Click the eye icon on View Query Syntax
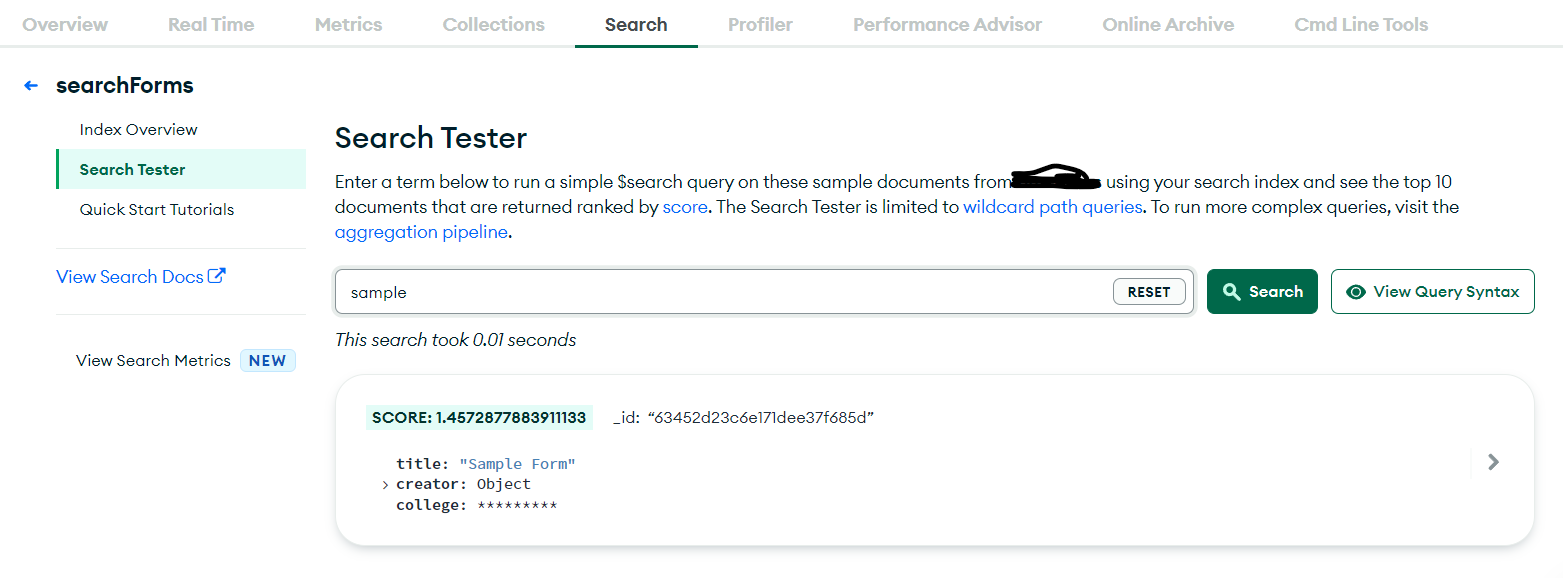 click(x=1356, y=291)
